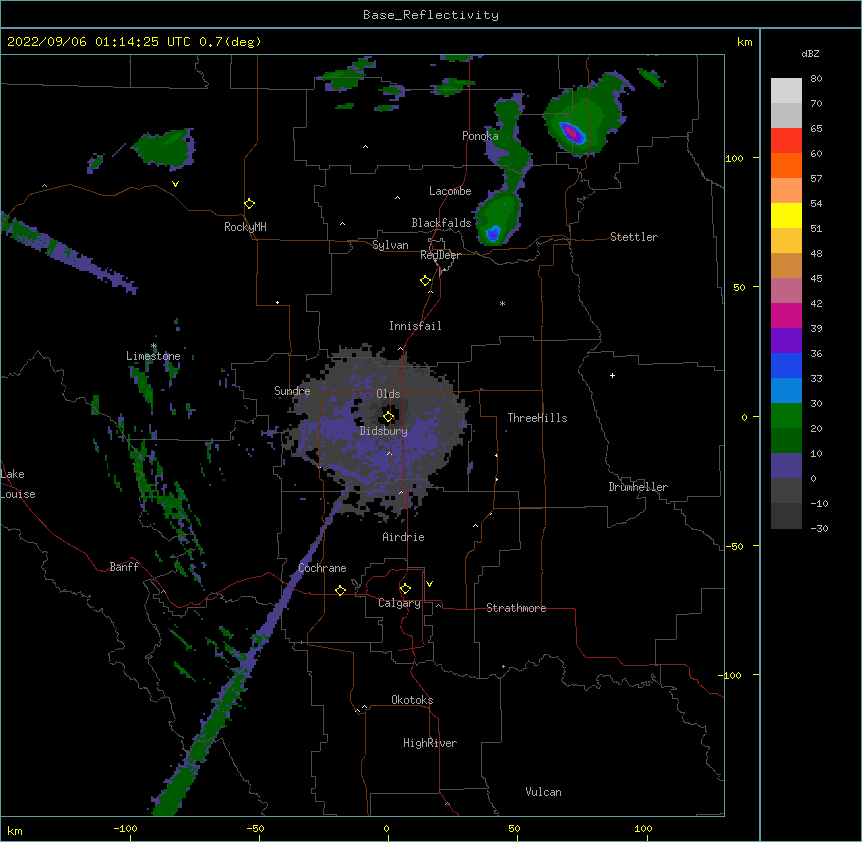Click the 100 tick on the right axis
The height and width of the screenshot is (842, 862).
(x=734, y=158)
